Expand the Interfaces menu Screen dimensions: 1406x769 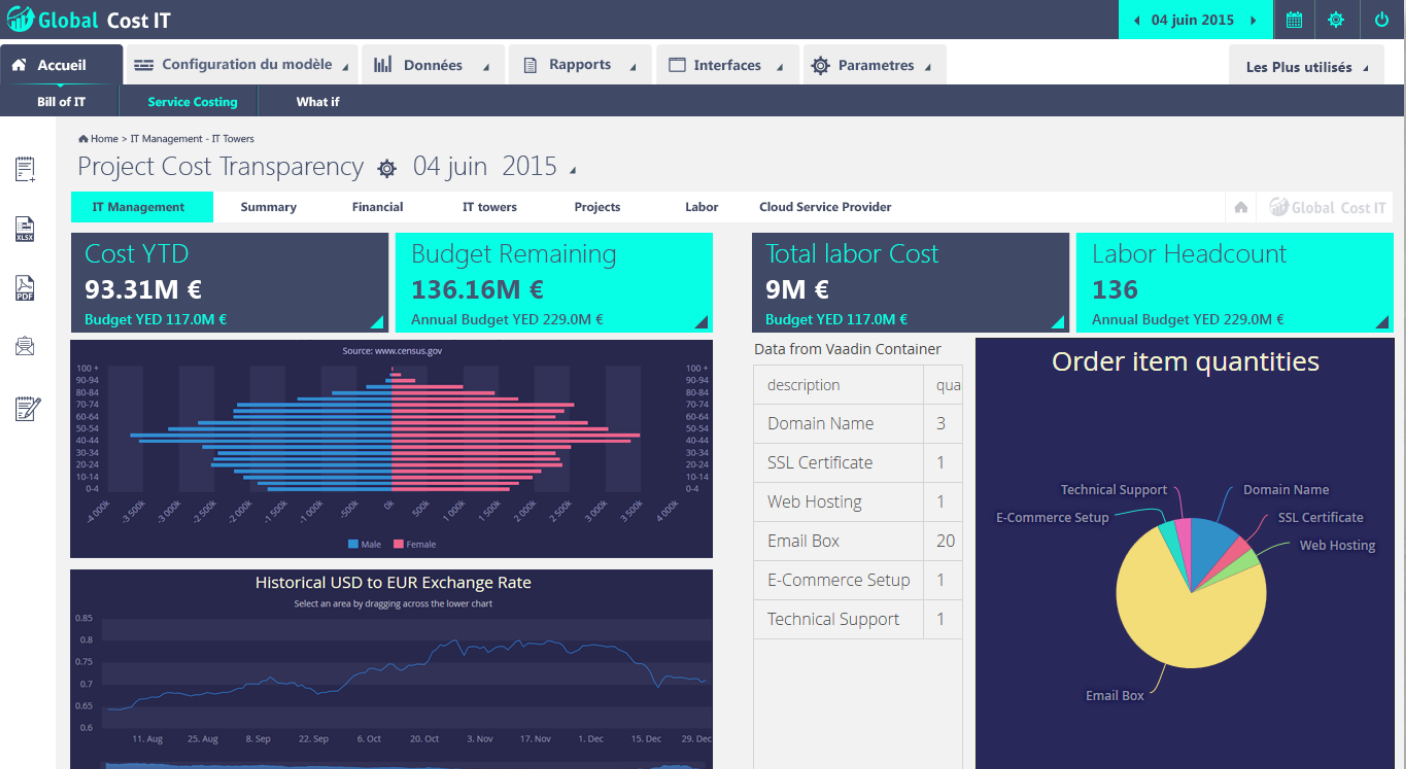point(727,65)
